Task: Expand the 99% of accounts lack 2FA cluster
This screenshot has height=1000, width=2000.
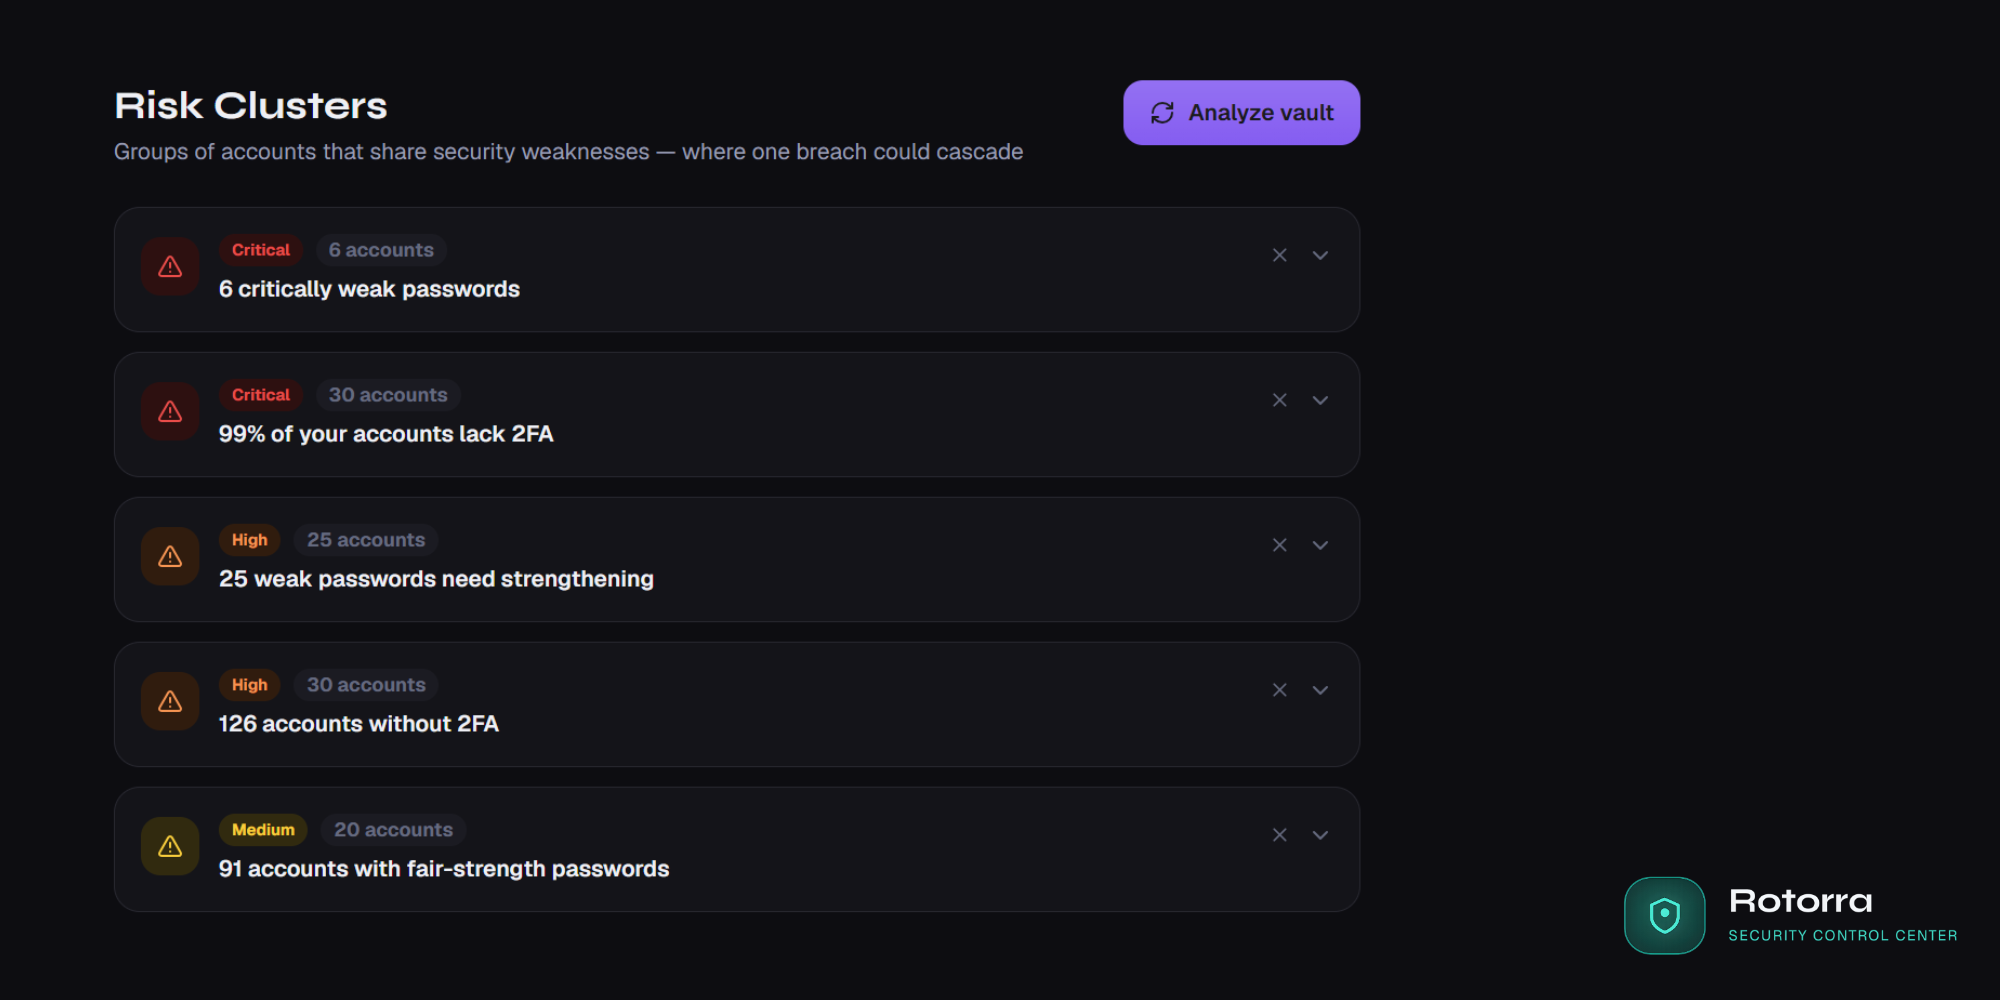Action: (x=1320, y=400)
